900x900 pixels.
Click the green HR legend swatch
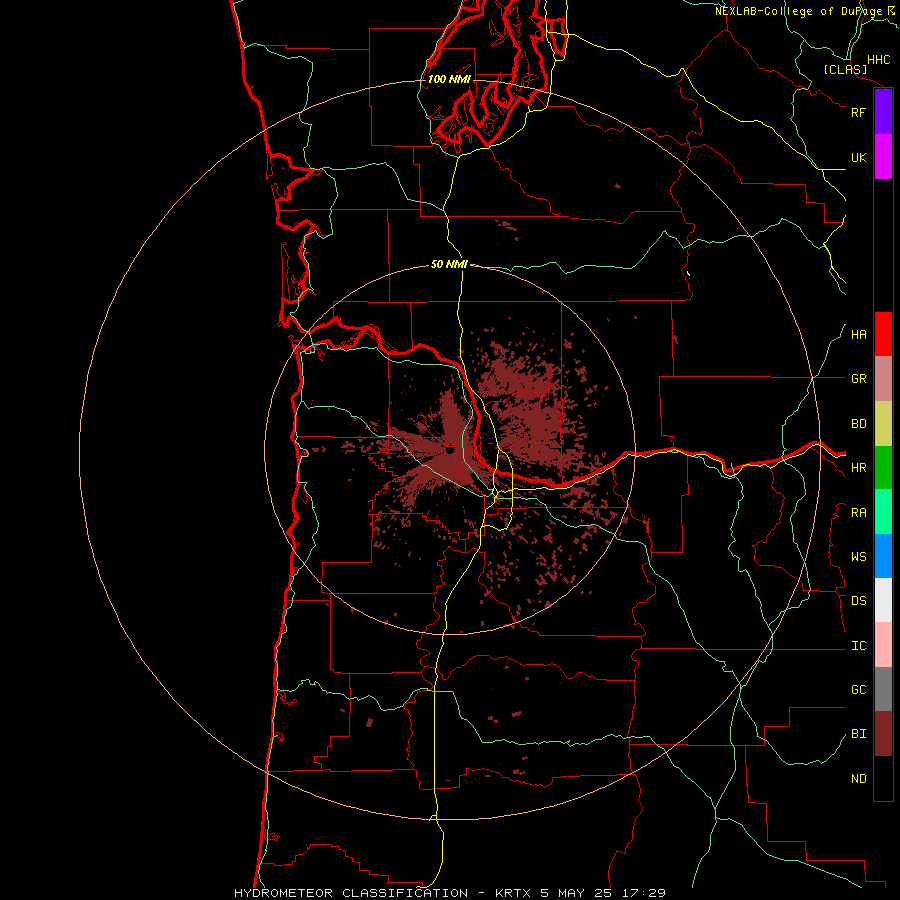(x=883, y=468)
